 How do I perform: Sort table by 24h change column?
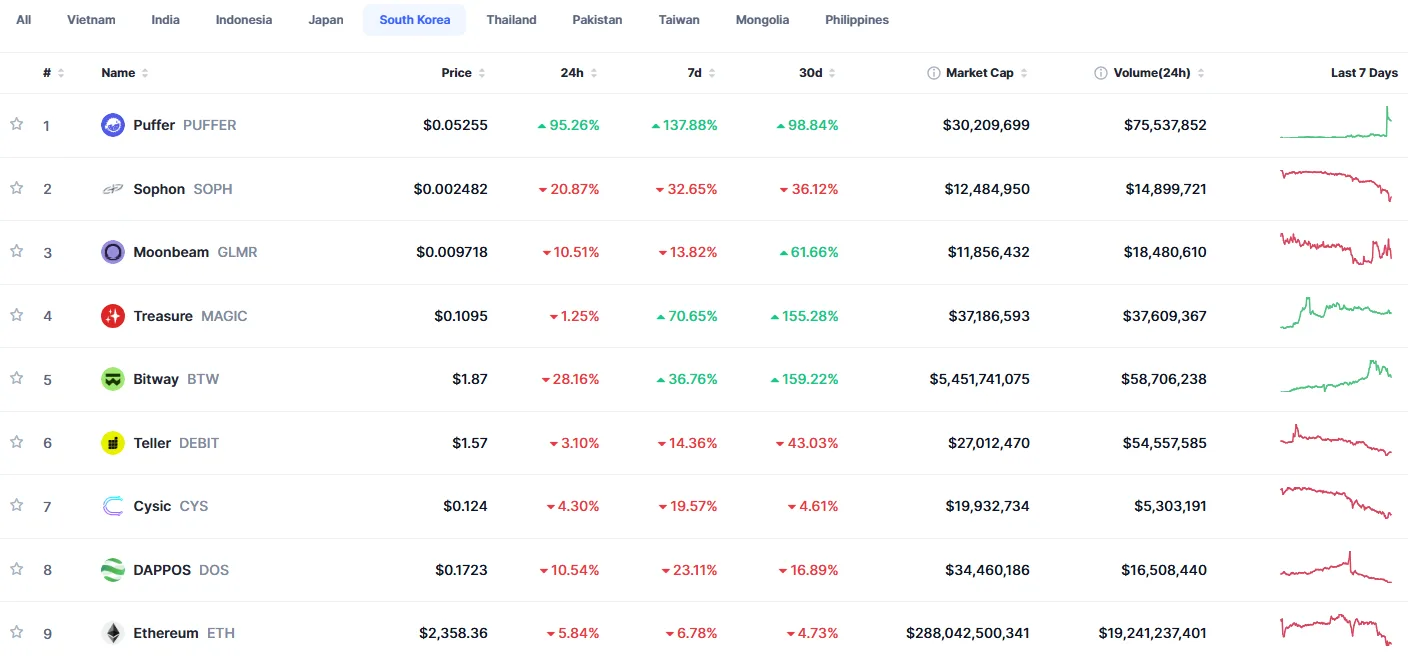coord(580,73)
